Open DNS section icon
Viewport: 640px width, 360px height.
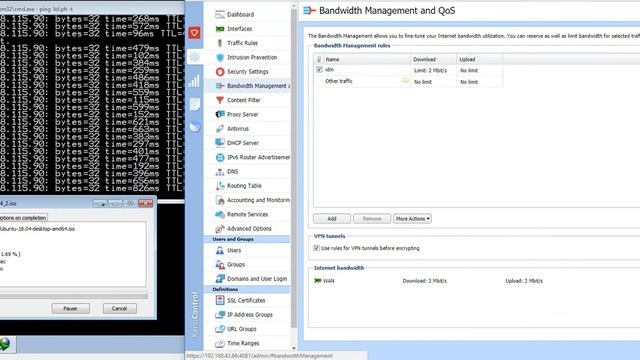220,172
